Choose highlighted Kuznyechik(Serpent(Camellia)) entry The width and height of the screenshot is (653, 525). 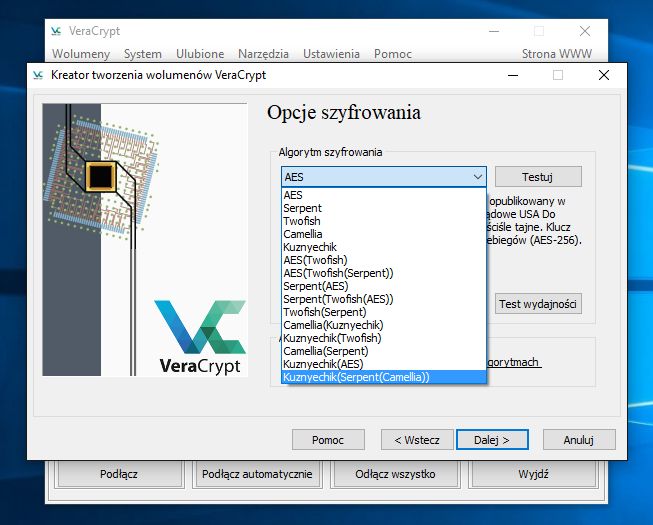[x=384, y=377]
